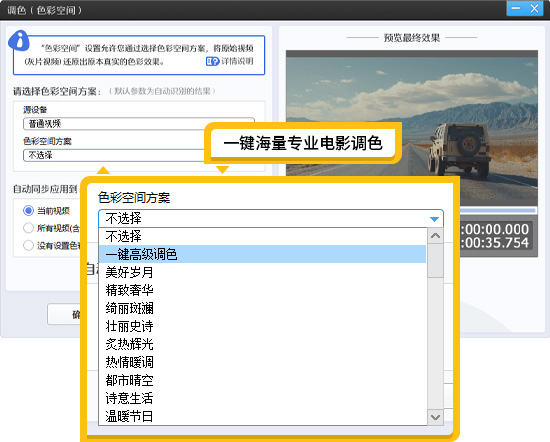Click the dropdown list scrollbar thumb
Screen dimensions: 550x442
(x=435, y=260)
